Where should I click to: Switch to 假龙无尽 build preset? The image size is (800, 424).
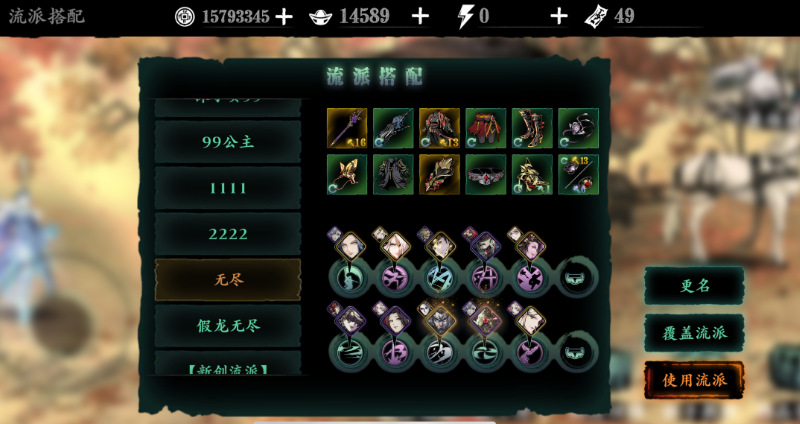[x=228, y=326]
